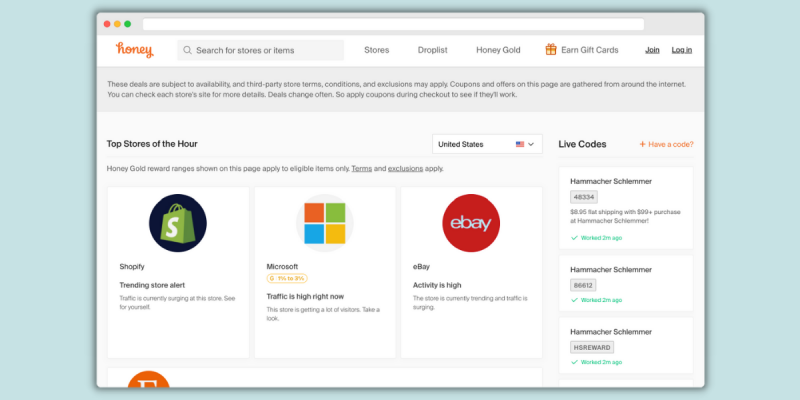The height and width of the screenshot is (400, 800).
Task: Click the eBay logo
Action: coord(471,223)
